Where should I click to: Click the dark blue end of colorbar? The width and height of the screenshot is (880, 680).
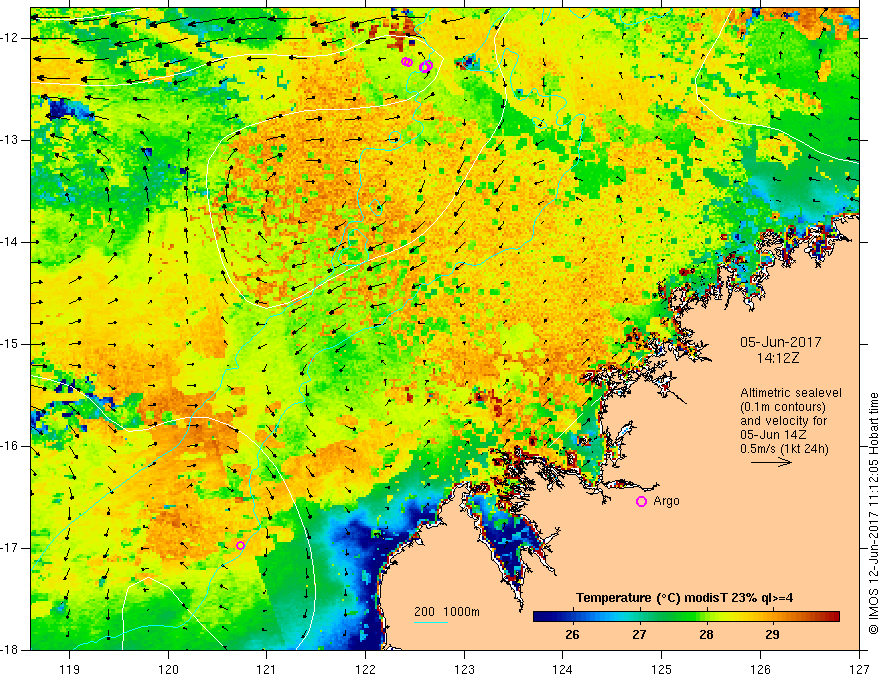click(x=538, y=617)
